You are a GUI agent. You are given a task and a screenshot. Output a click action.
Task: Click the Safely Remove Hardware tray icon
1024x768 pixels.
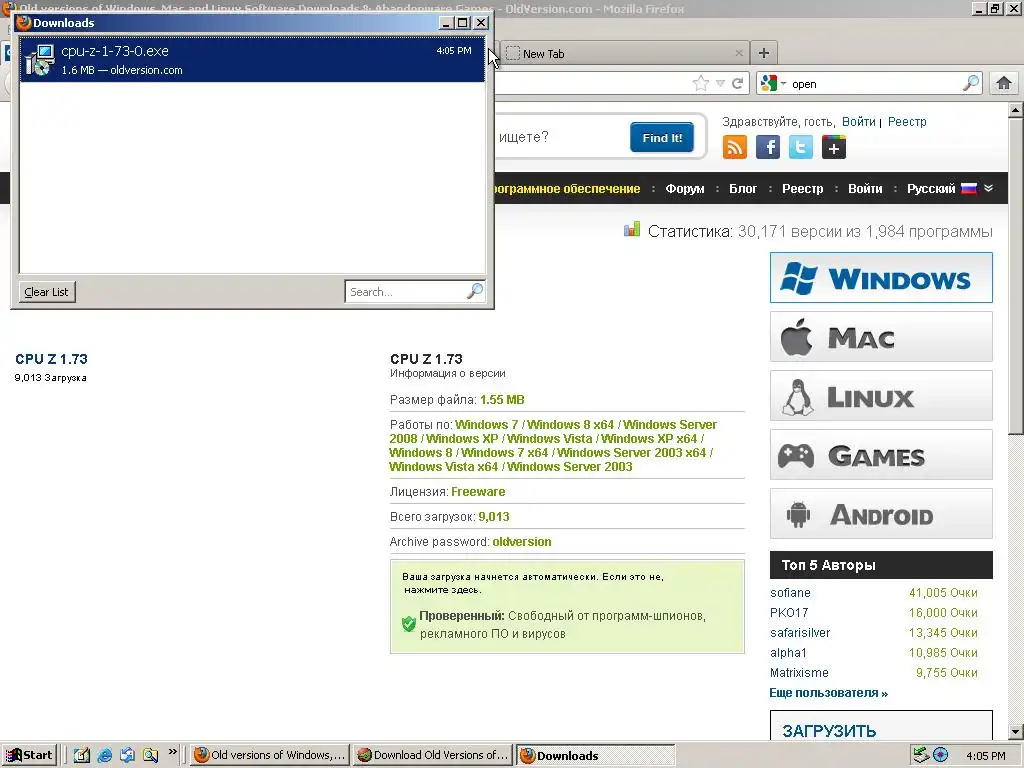point(921,756)
